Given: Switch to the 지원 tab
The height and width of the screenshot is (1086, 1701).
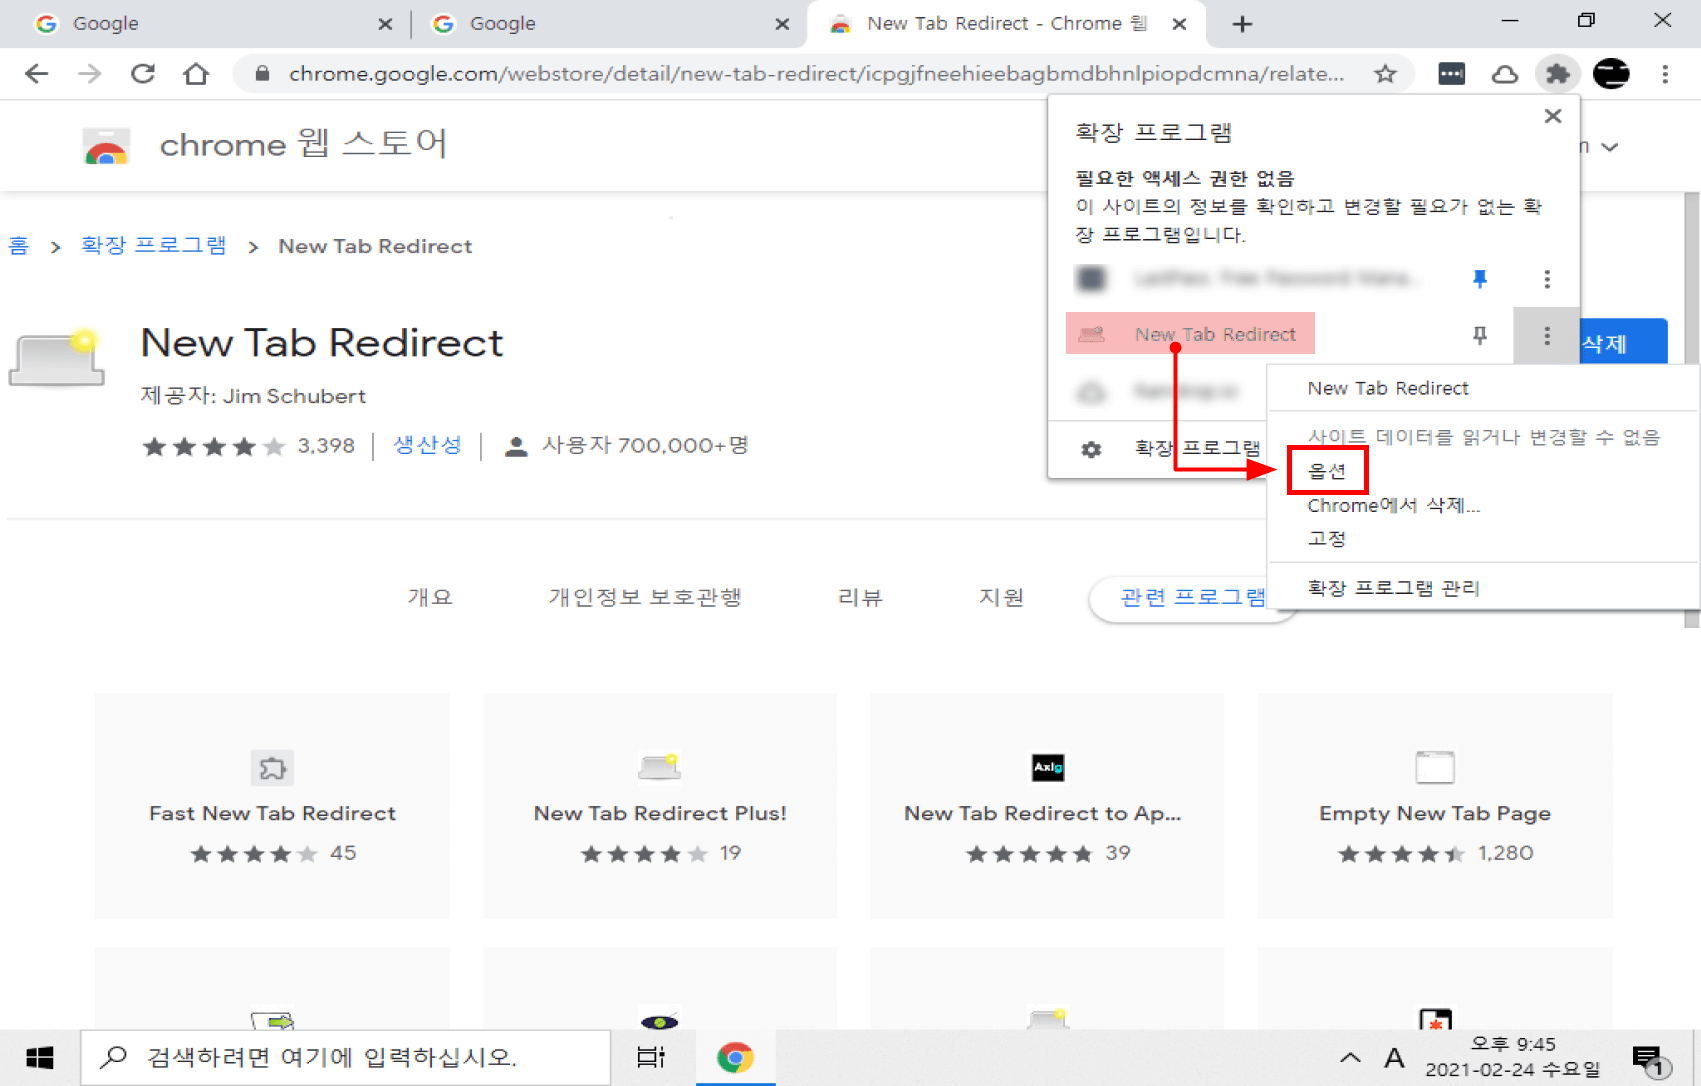Looking at the screenshot, I should click(1001, 598).
